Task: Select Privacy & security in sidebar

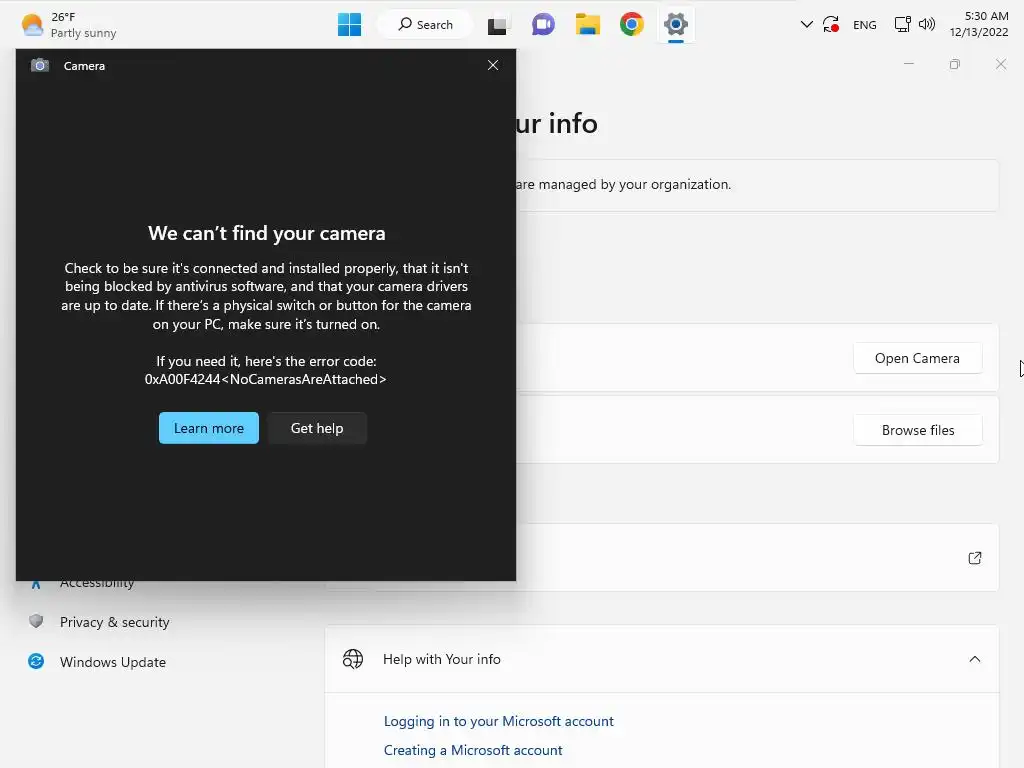Action: (114, 622)
